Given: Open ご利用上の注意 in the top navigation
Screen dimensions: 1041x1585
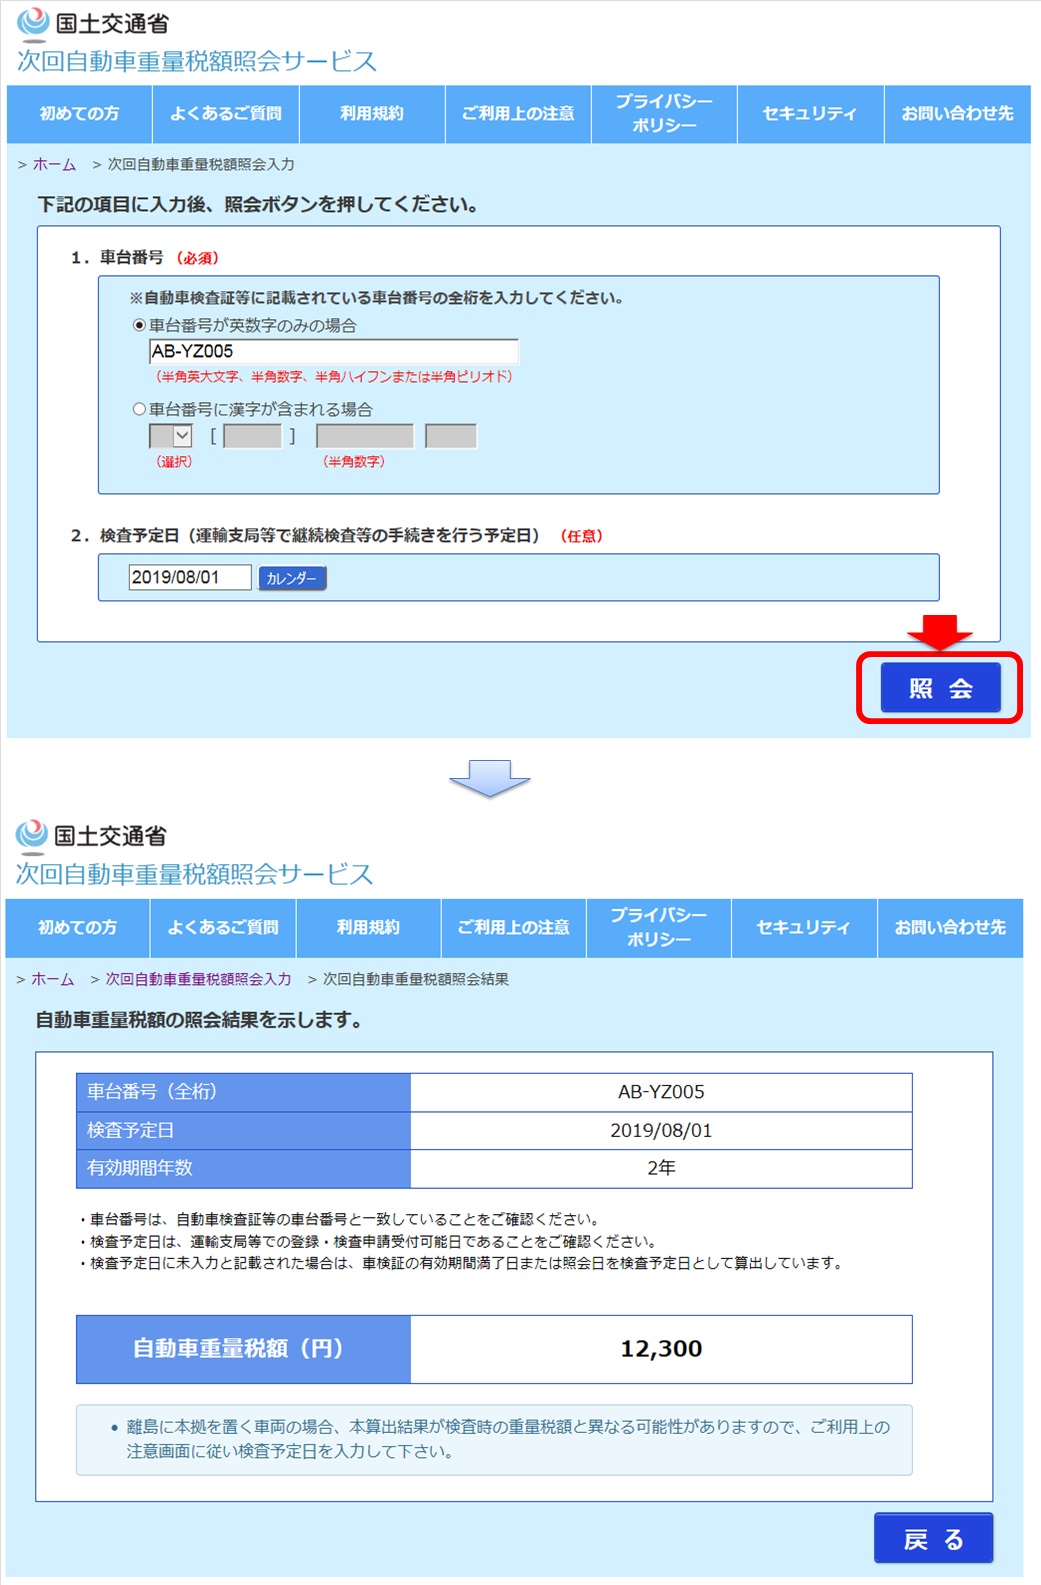Looking at the screenshot, I should click(x=517, y=114).
